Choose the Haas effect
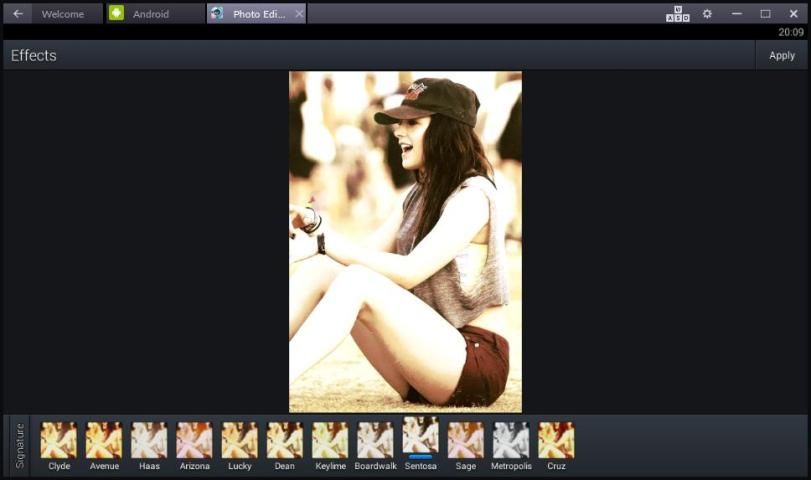Viewport: 811px width, 480px height. tap(149, 440)
